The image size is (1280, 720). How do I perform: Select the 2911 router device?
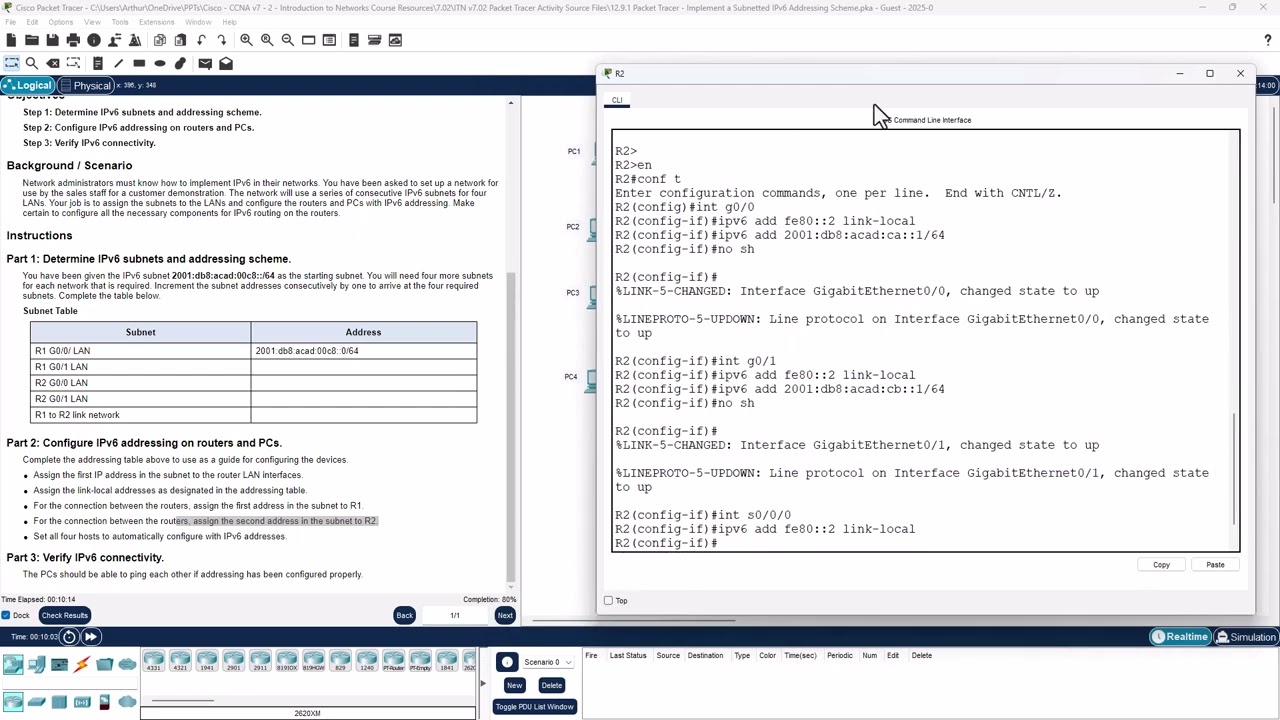260,661
